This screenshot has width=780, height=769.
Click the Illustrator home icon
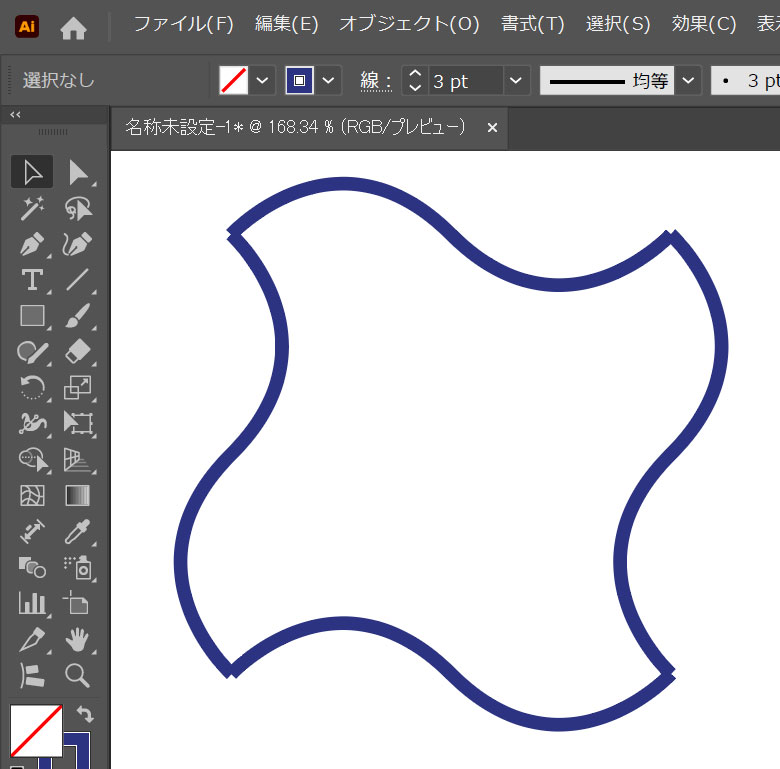point(74,27)
